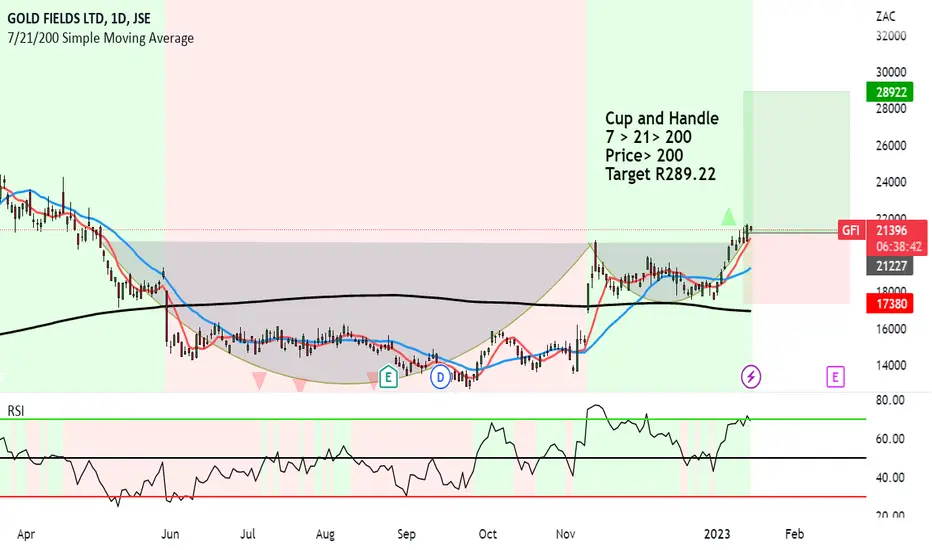This screenshot has height=550, width=932.
Task: Click the 28922 target price label
Action: [x=890, y=92]
